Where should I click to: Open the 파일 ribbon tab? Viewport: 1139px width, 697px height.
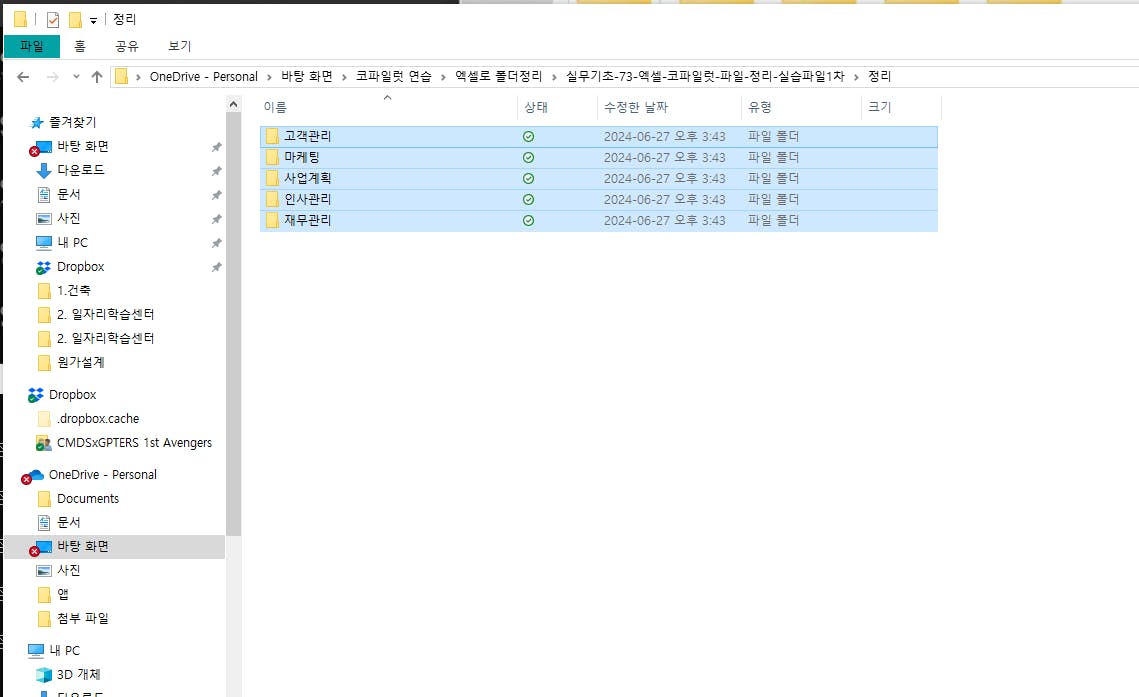point(32,46)
